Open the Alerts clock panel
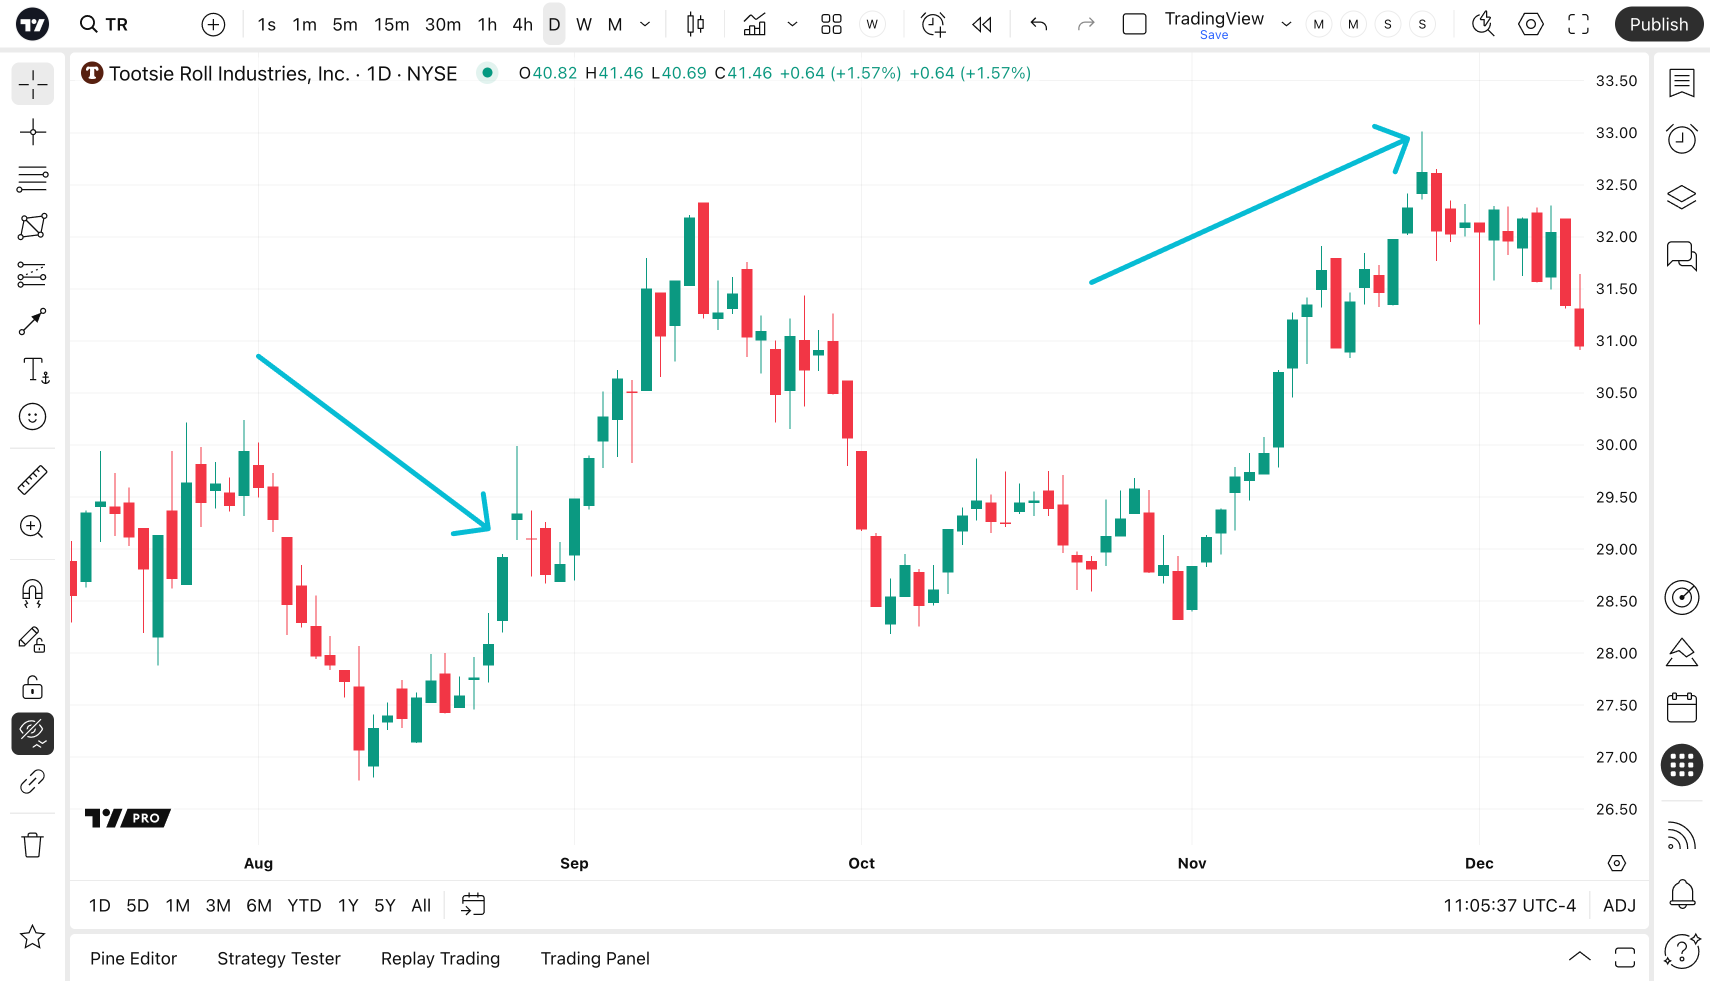1716x983 pixels. pyautogui.click(x=1682, y=138)
